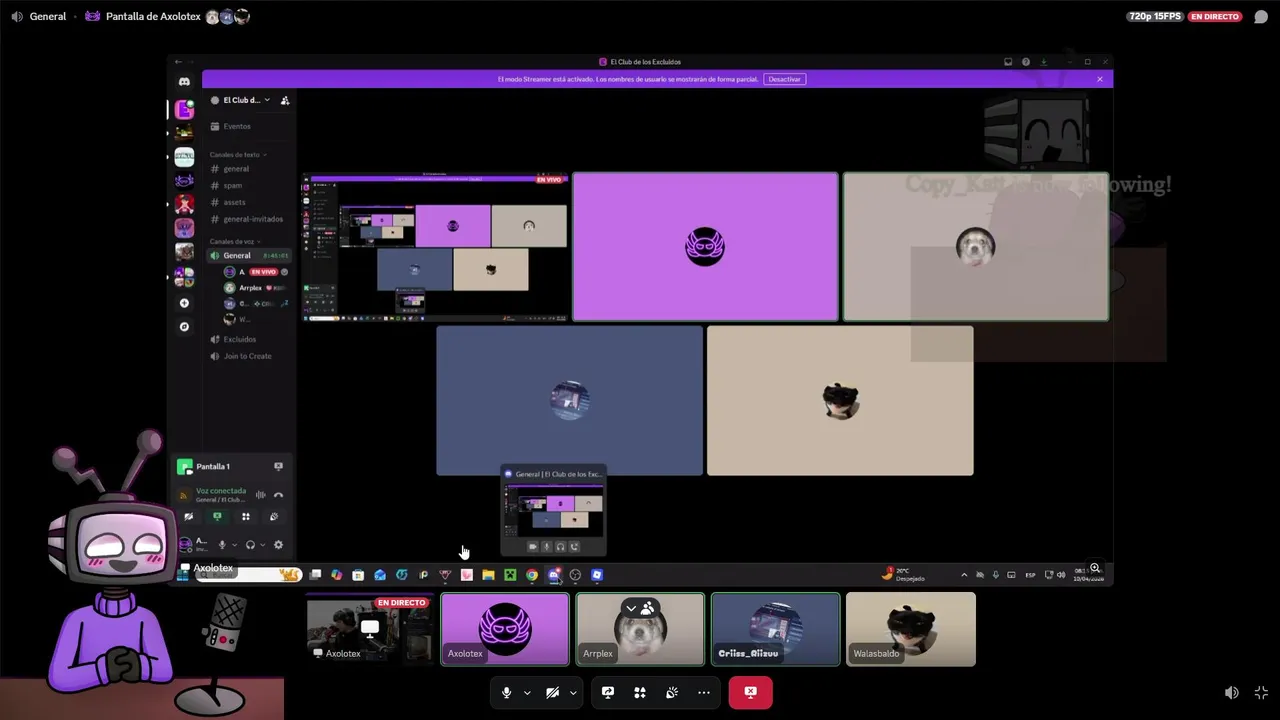Open the soundboard in call bar
This screenshot has height=720, width=1280.
[672, 692]
